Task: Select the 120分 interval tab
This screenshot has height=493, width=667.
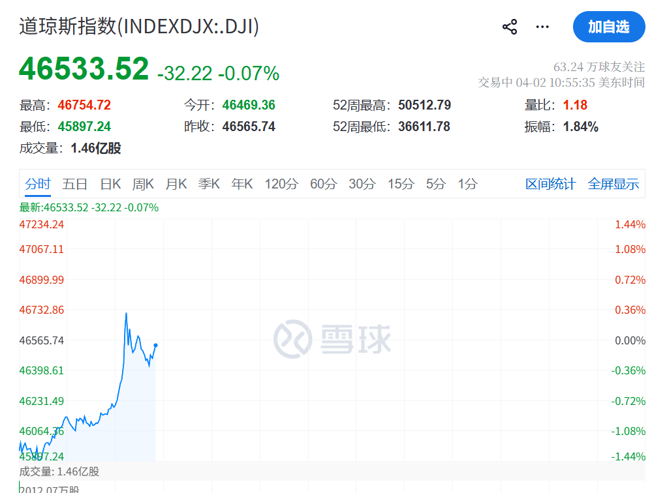Action: [281, 184]
